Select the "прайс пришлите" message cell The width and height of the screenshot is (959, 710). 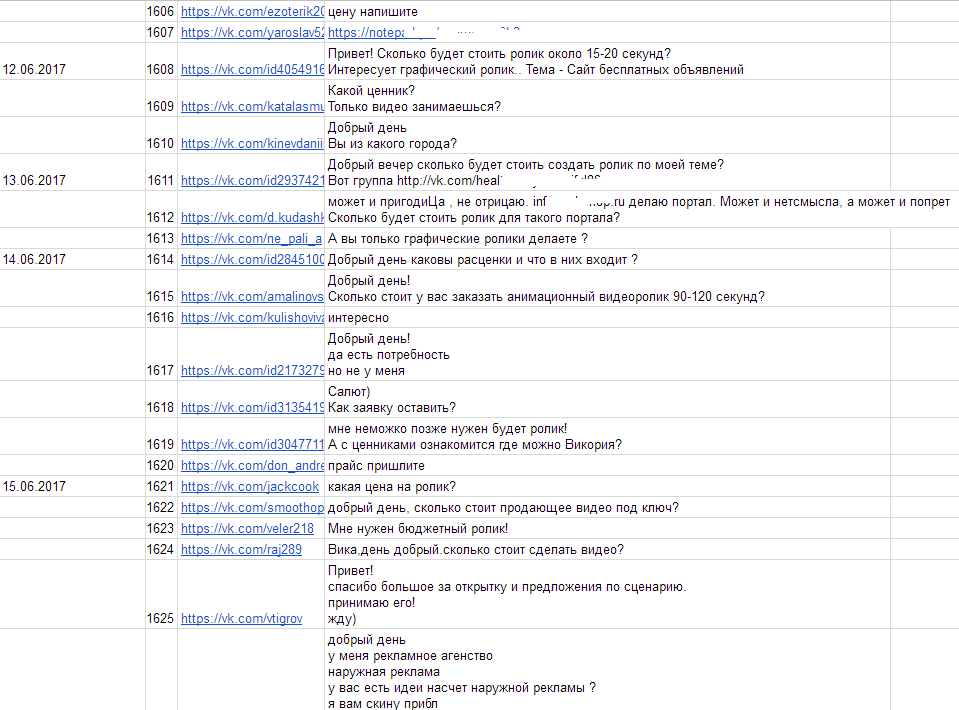500,466
